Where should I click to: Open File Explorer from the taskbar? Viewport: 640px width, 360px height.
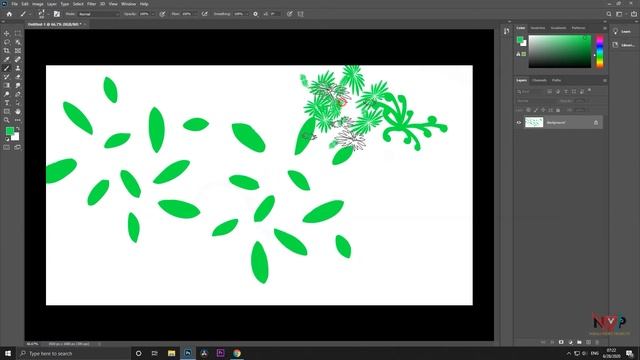(x=171, y=353)
